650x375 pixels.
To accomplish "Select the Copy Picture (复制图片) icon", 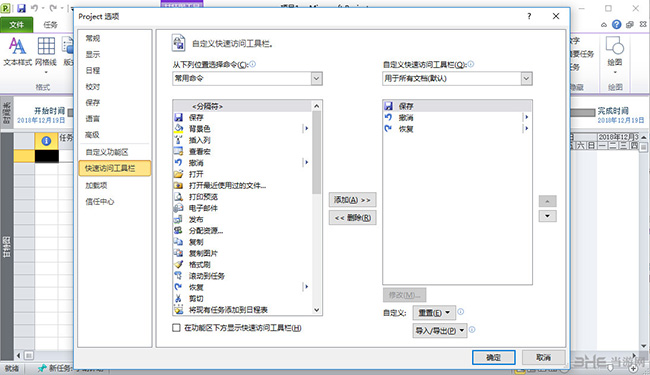I will coord(179,253).
